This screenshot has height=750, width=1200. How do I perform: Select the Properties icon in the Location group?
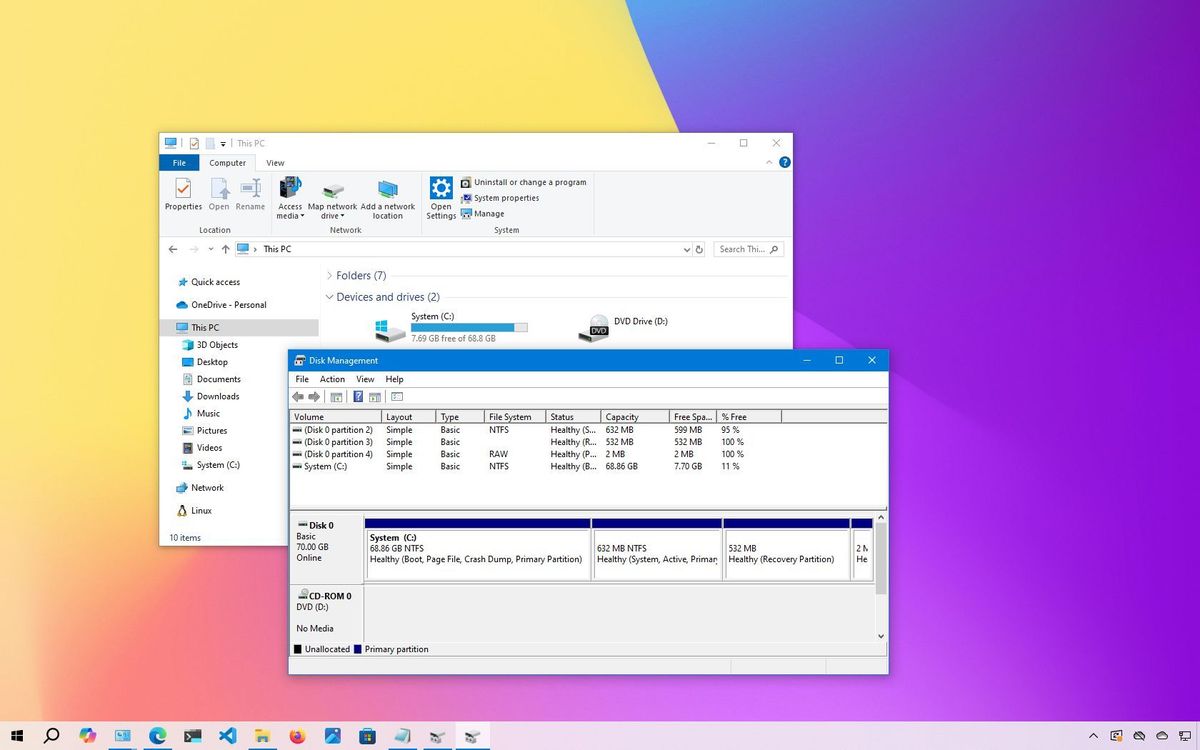click(x=183, y=190)
